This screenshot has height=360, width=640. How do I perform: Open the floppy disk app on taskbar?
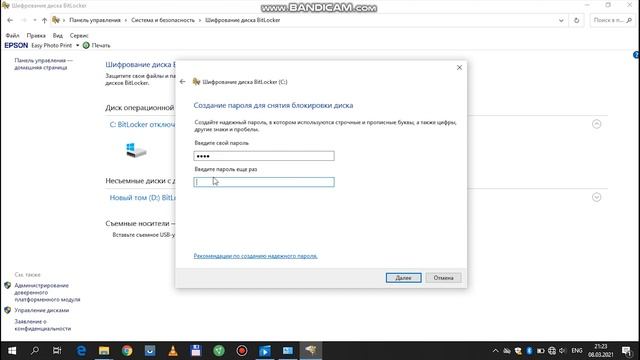pos(196,351)
